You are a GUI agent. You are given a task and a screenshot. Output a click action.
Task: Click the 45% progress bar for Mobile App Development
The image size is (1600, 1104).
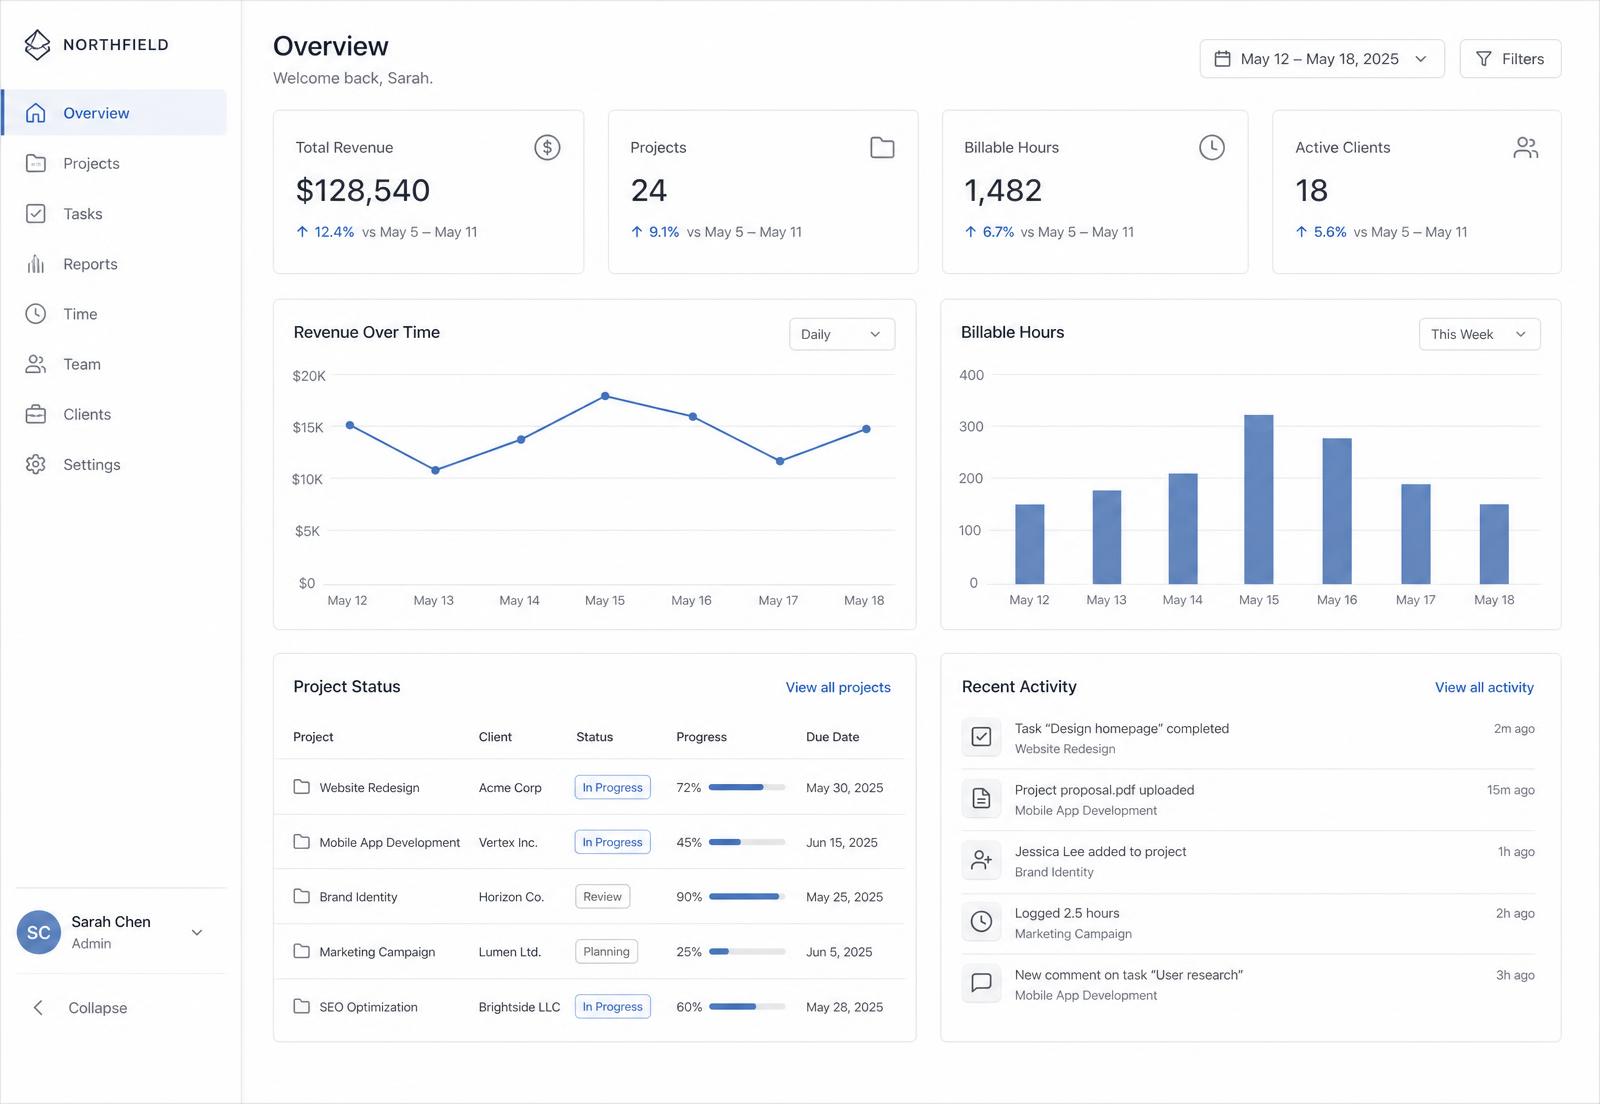(747, 842)
